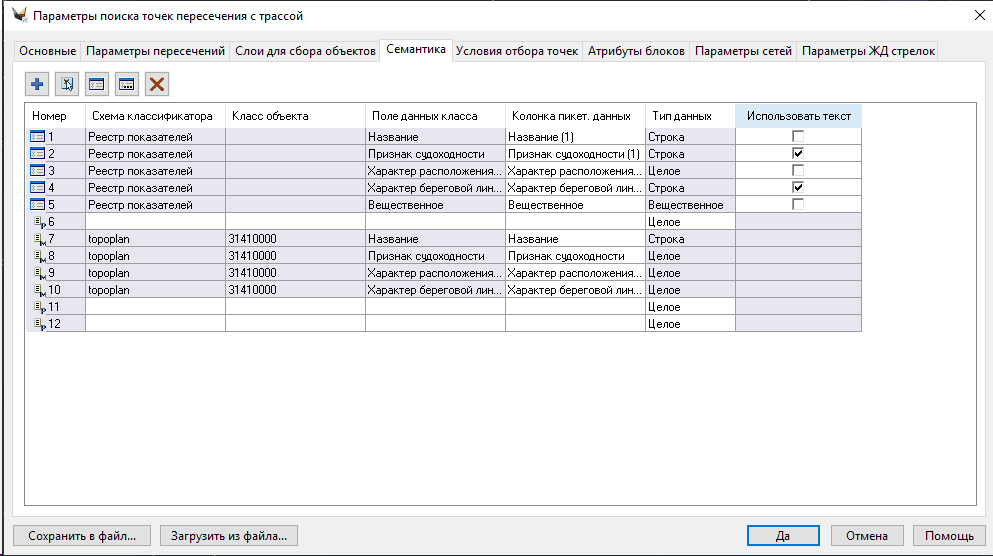Click 'Целое' data type in row 12

tap(690, 324)
